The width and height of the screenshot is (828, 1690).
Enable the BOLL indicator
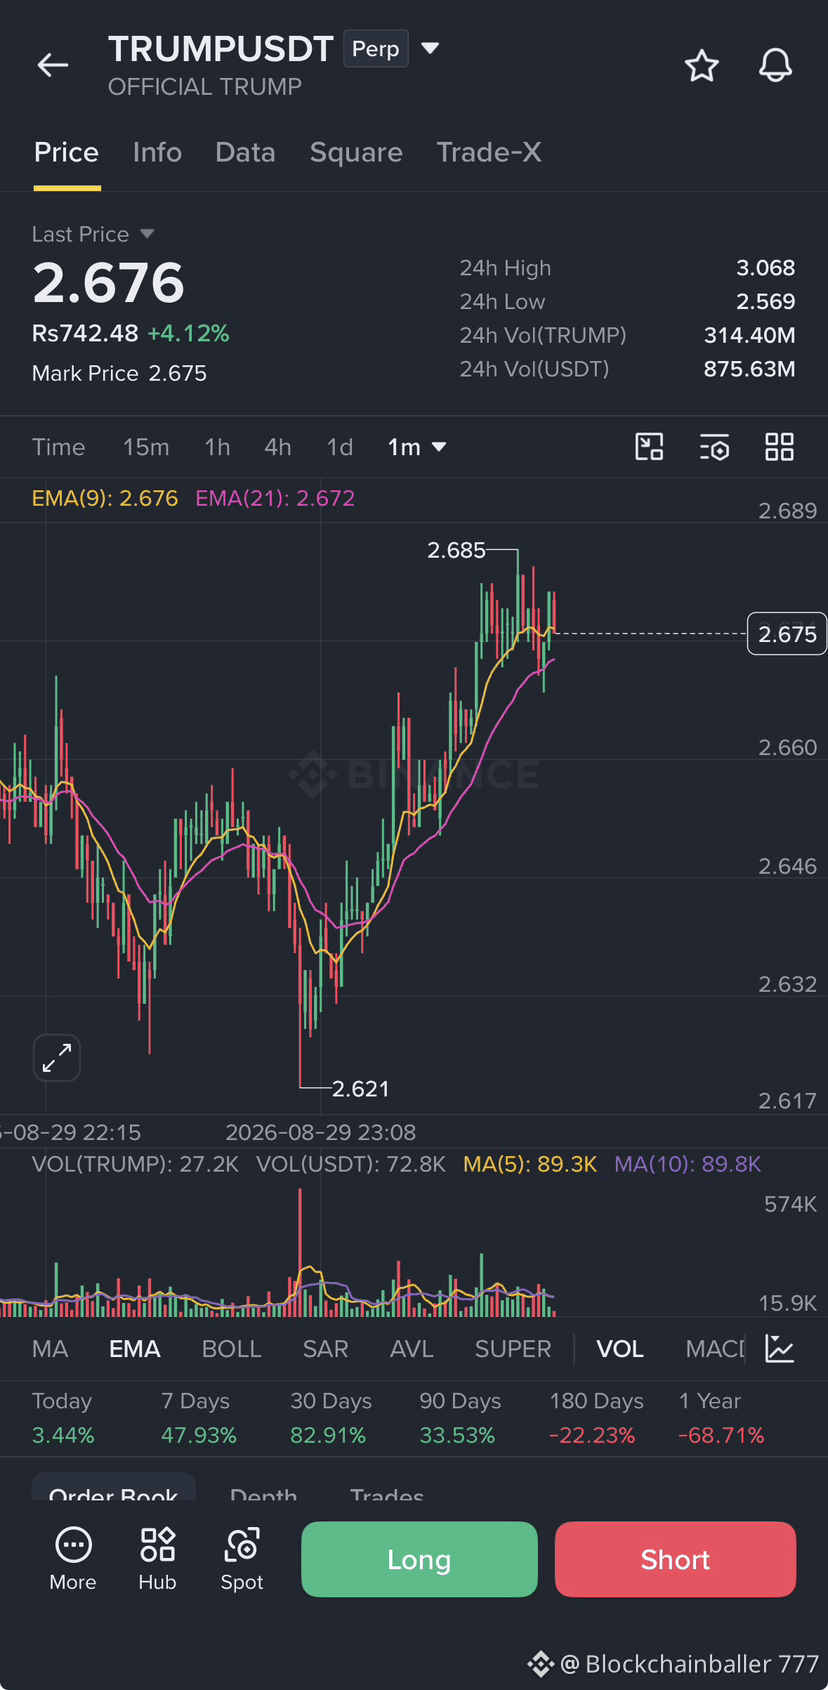pos(231,1349)
